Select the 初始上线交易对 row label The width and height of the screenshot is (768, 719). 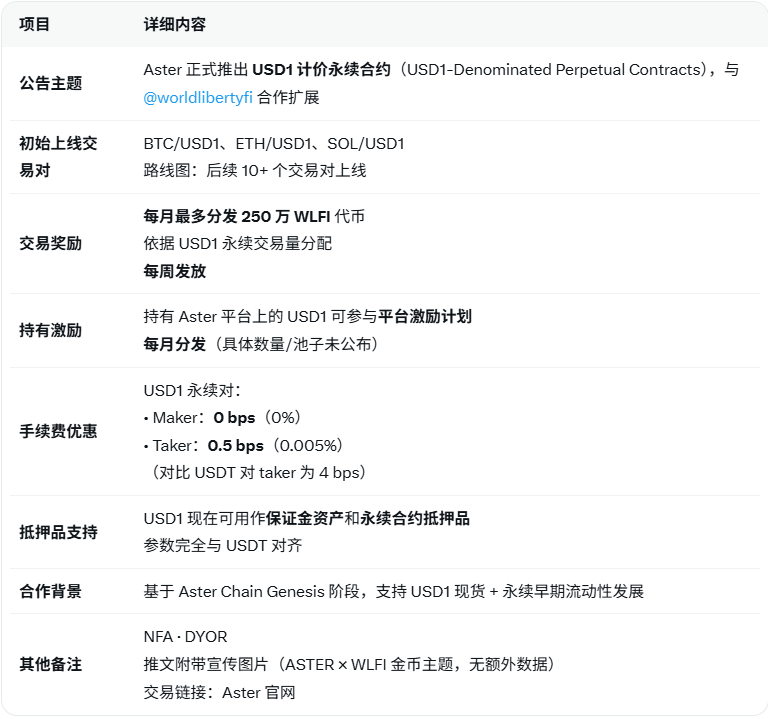click(x=58, y=157)
